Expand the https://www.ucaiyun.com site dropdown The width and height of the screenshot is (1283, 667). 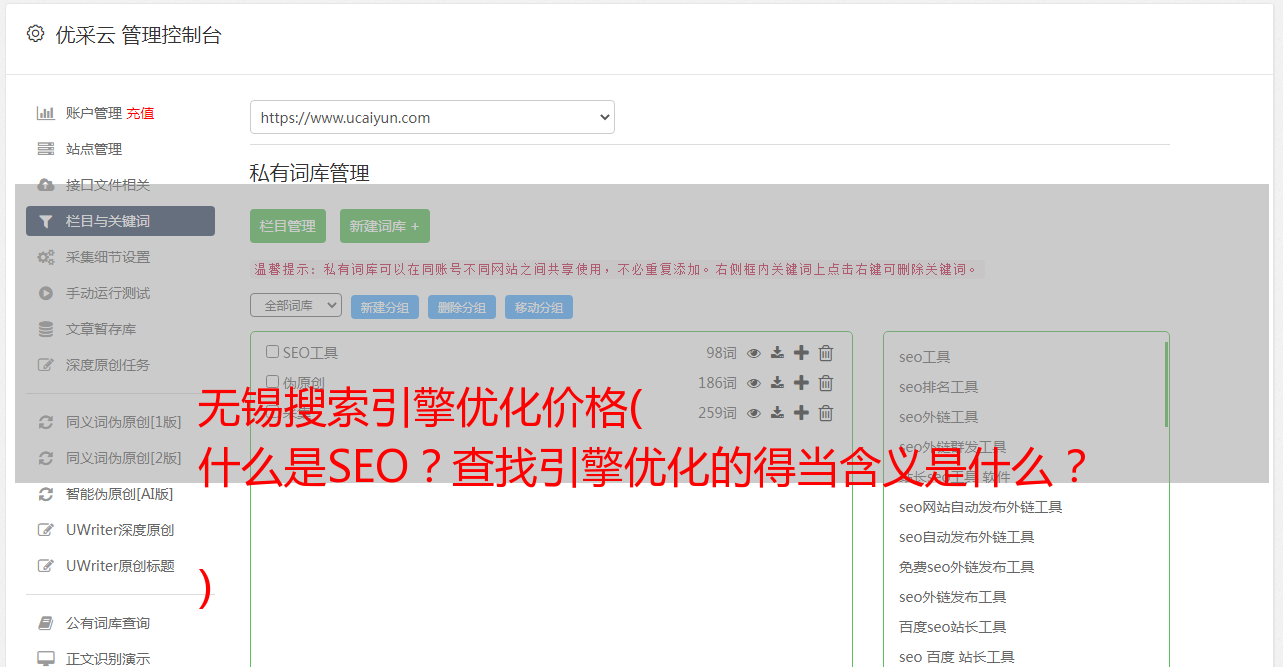click(432, 117)
